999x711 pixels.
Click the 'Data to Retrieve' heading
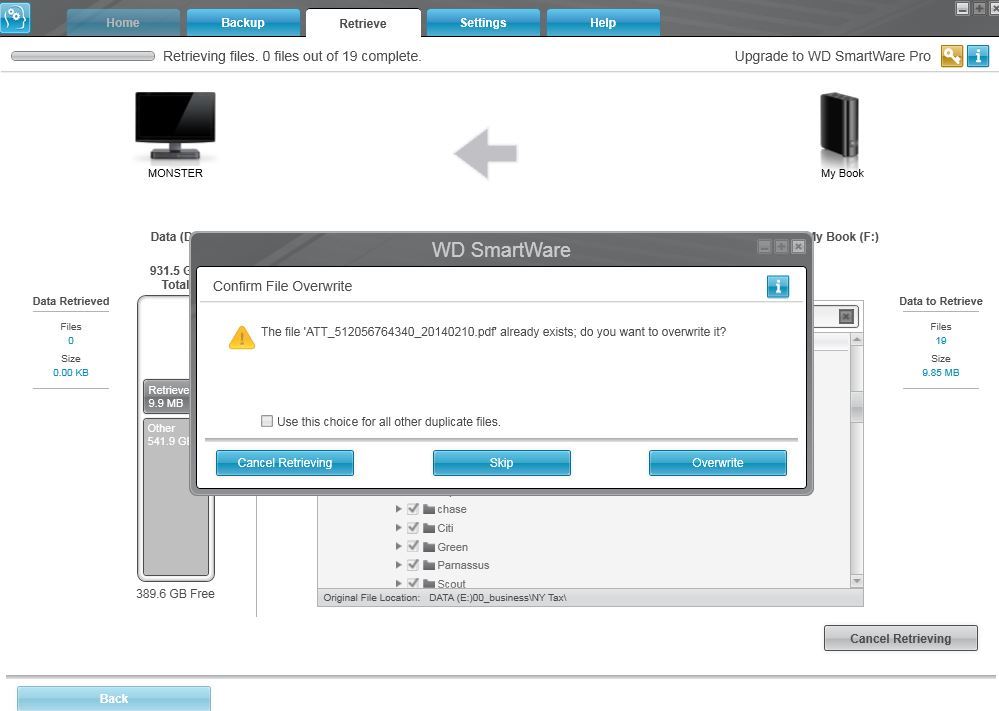tap(940, 301)
